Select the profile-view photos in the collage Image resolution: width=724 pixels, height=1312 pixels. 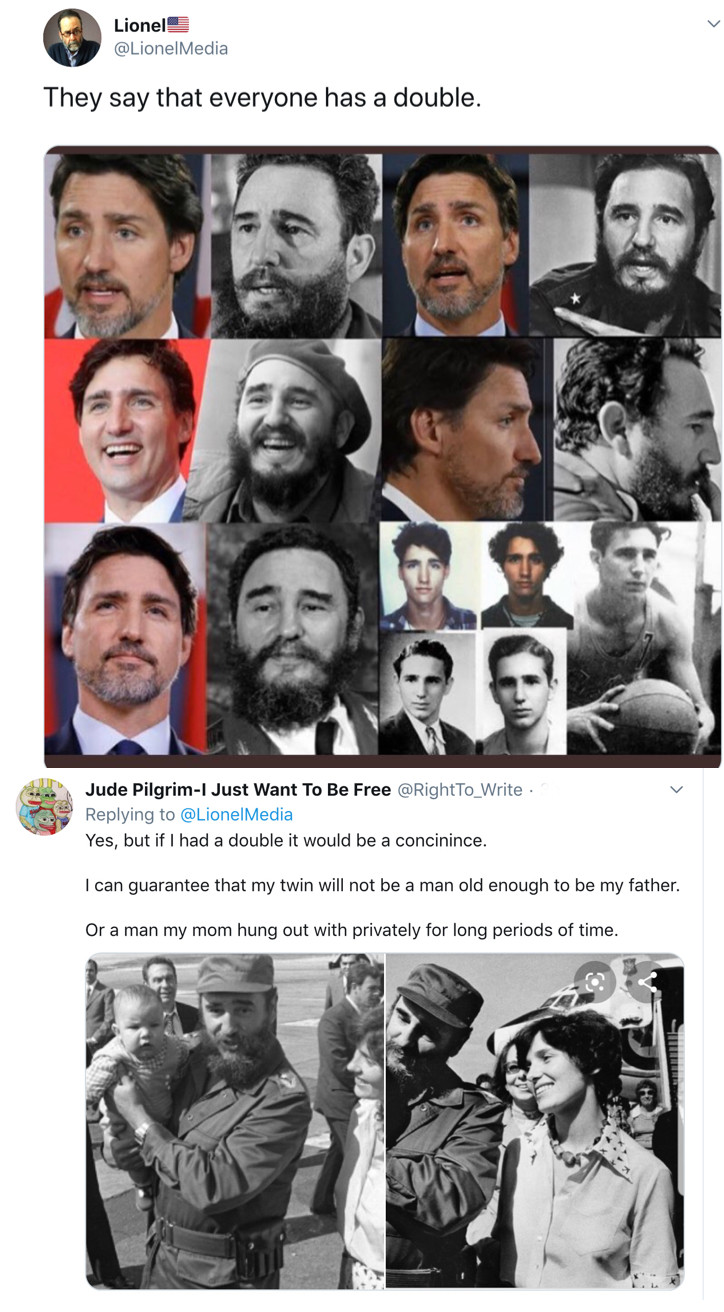tap(551, 428)
